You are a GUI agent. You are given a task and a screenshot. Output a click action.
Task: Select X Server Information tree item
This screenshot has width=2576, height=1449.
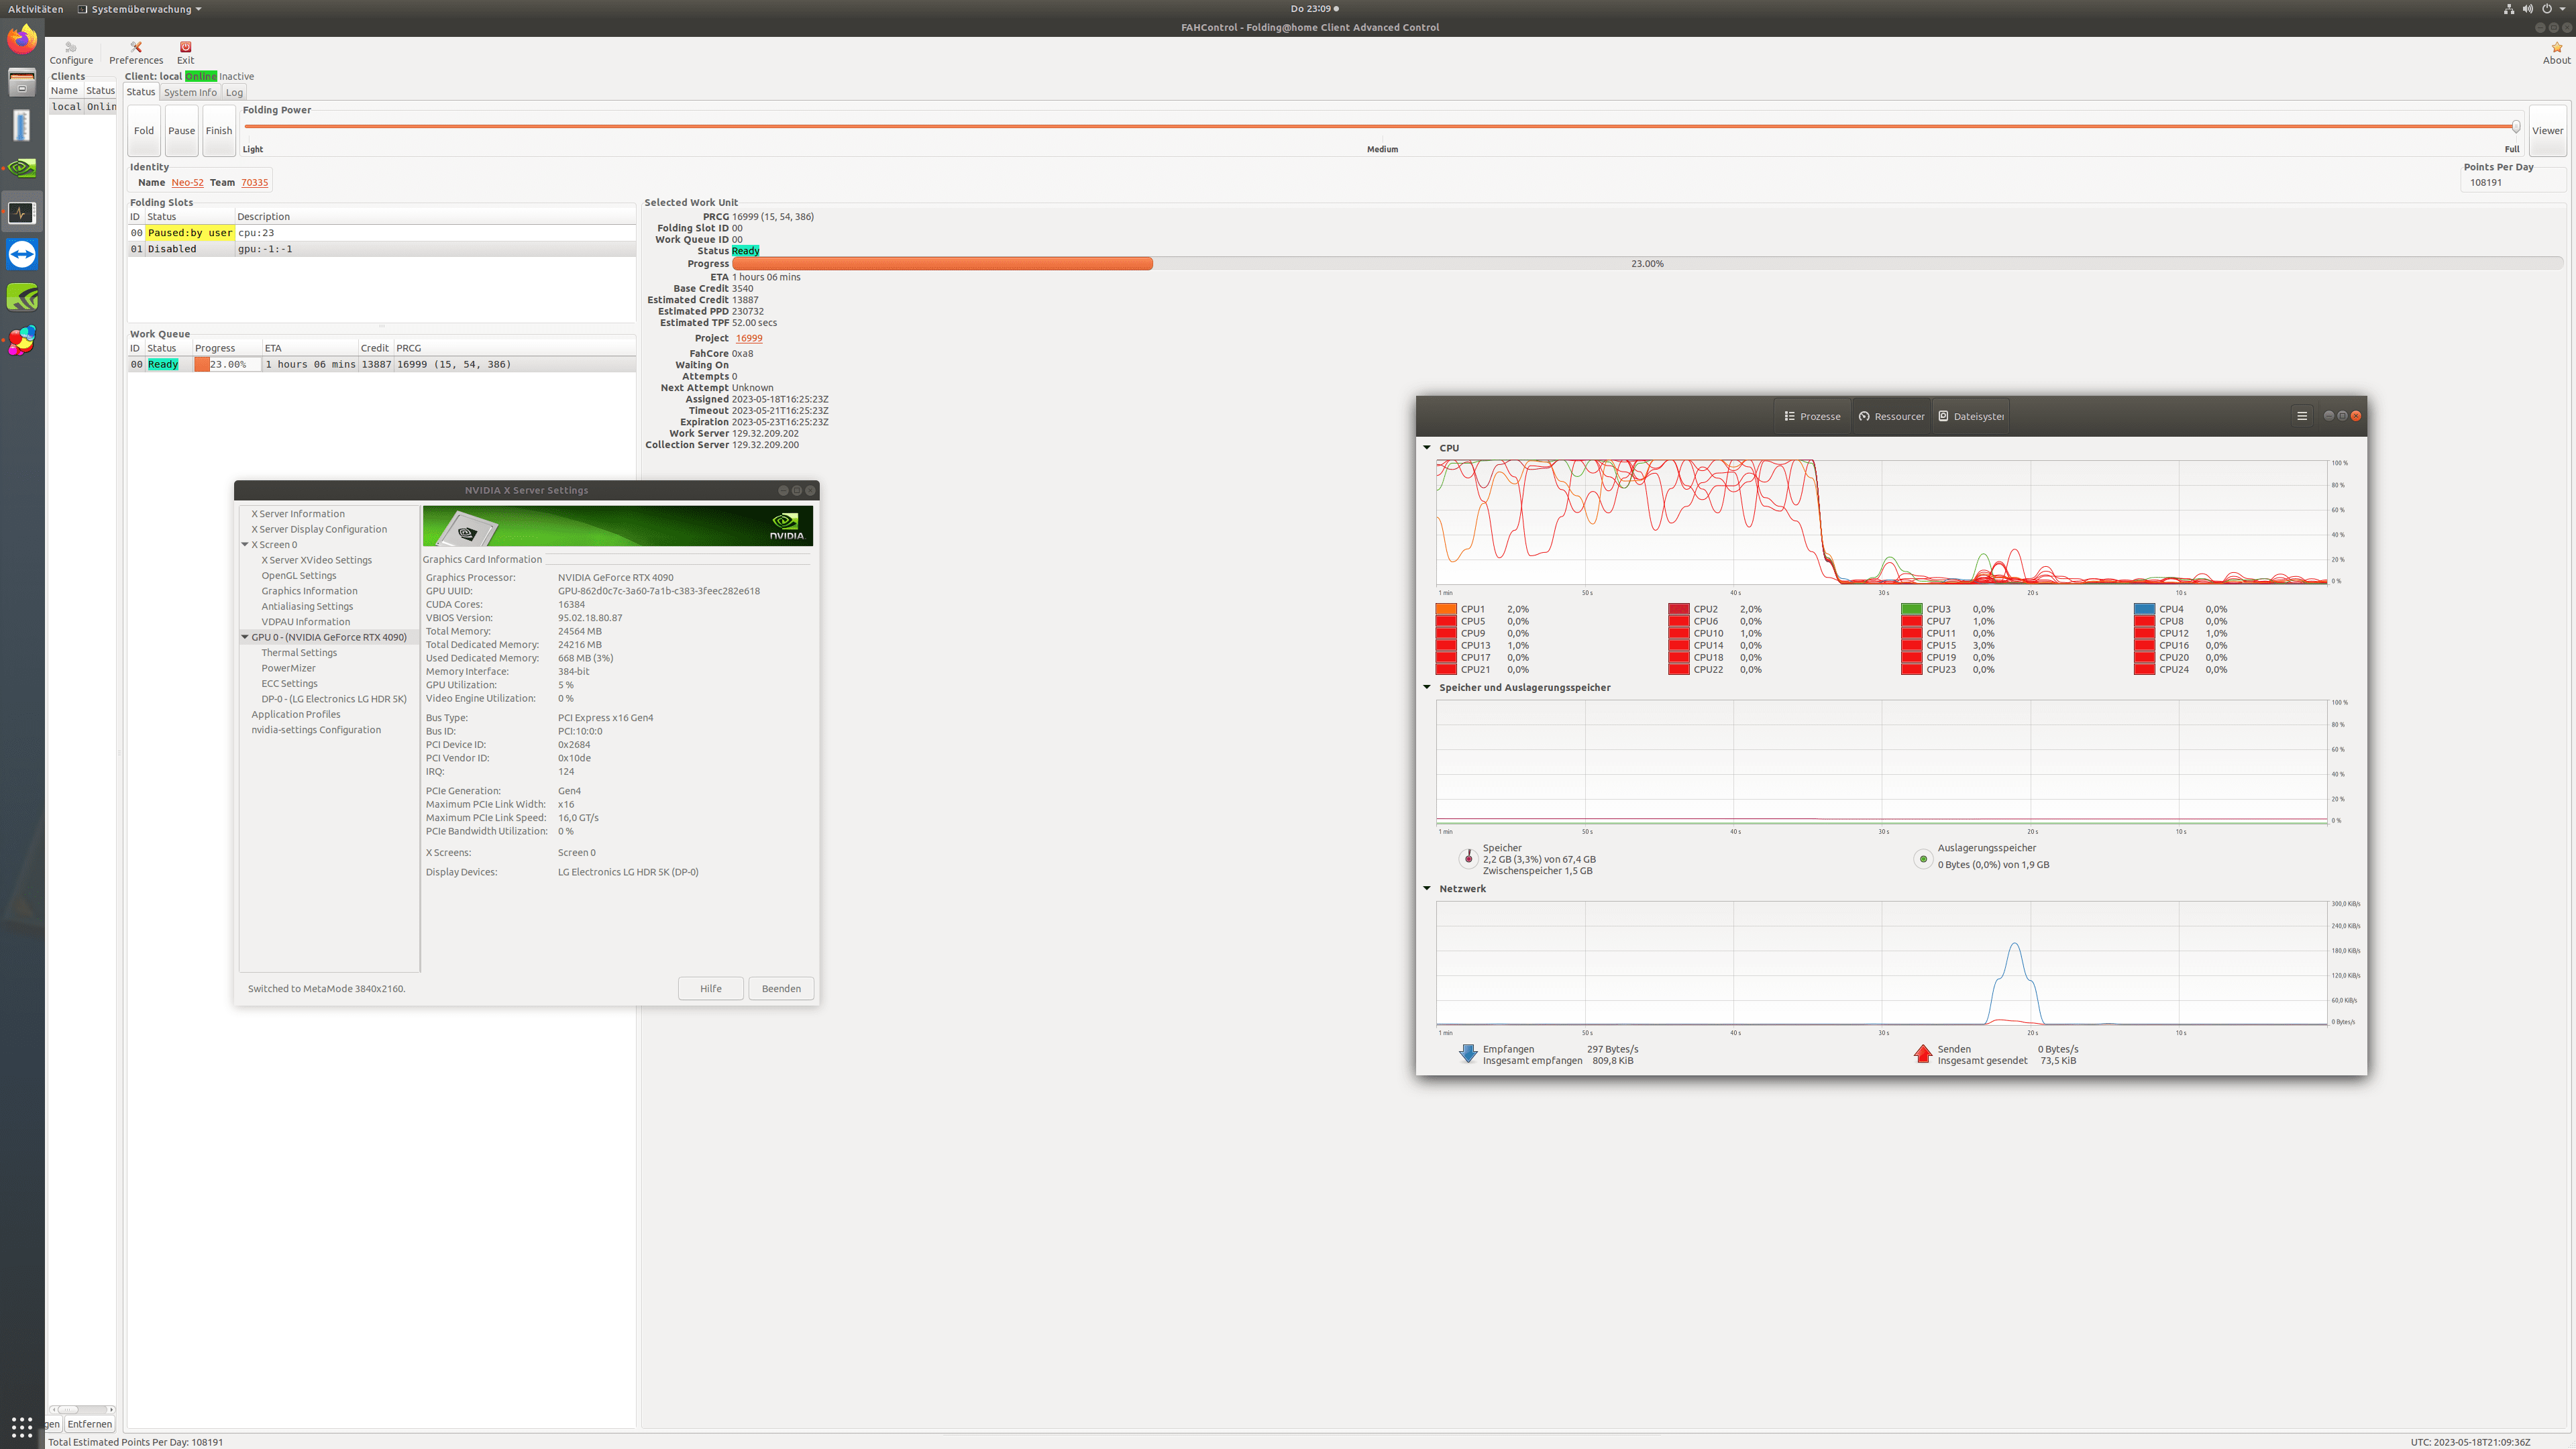pyautogui.click(x=298, y=514)
